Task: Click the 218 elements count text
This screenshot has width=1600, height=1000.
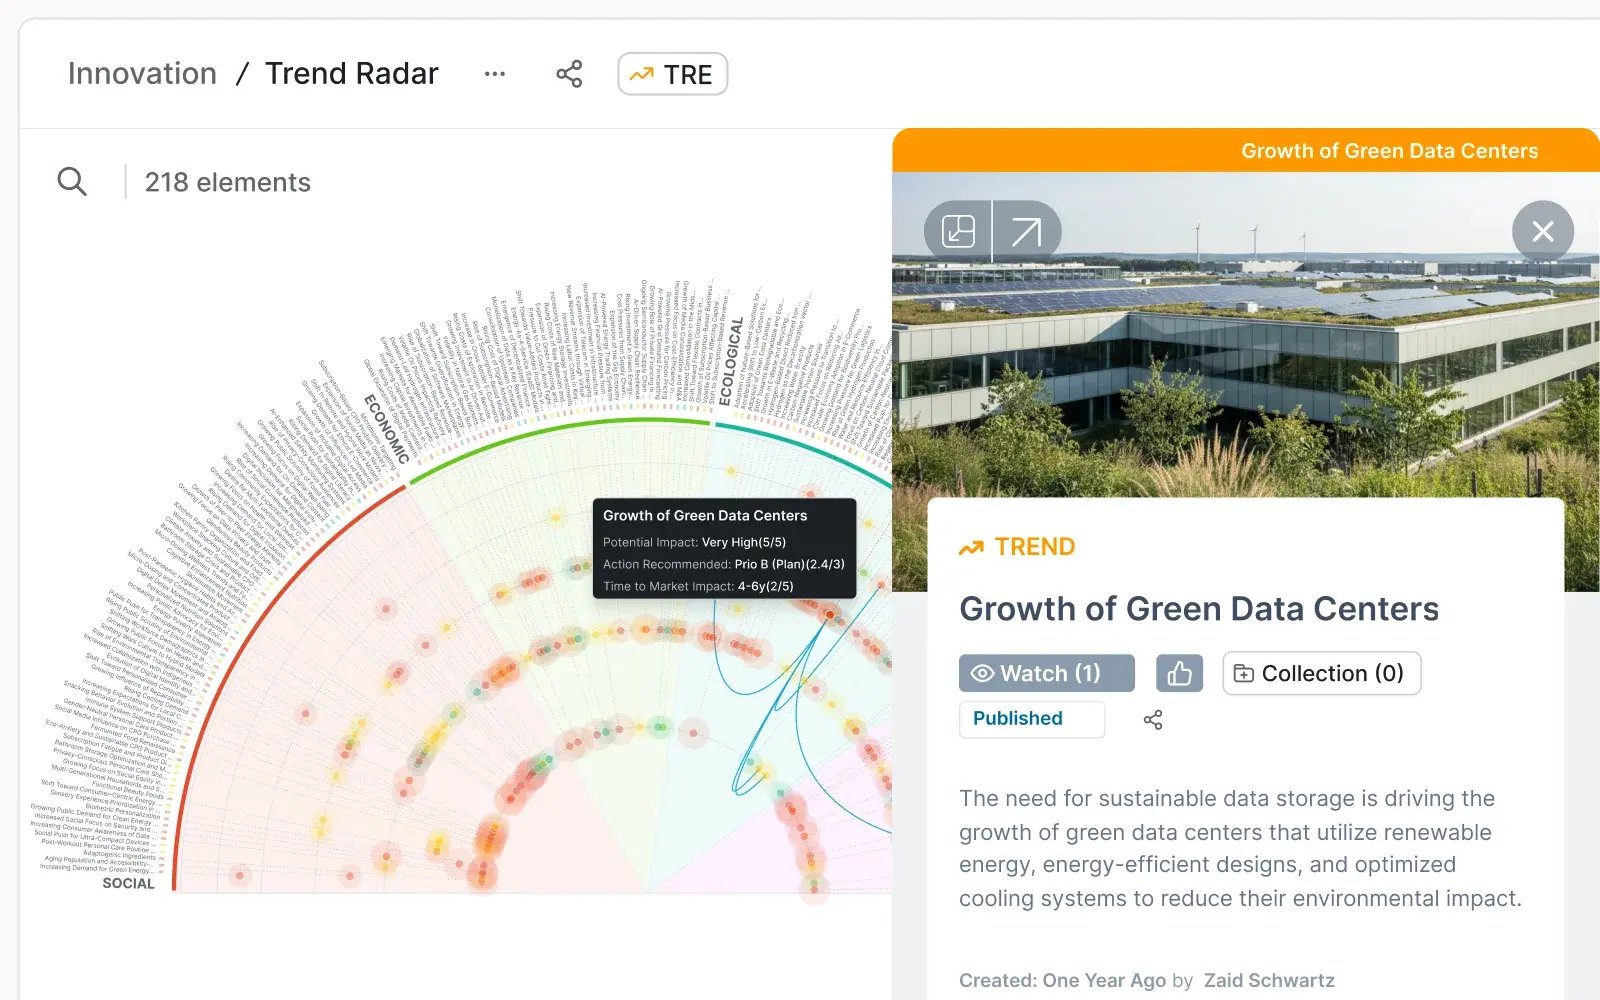Action: (228, 182)
